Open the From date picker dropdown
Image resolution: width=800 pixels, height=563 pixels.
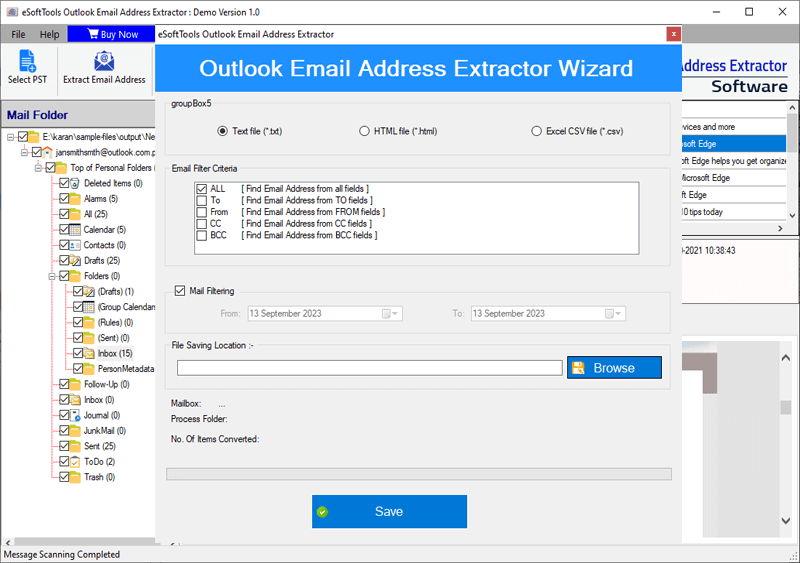pyautogui.click(x=392, y=313)
